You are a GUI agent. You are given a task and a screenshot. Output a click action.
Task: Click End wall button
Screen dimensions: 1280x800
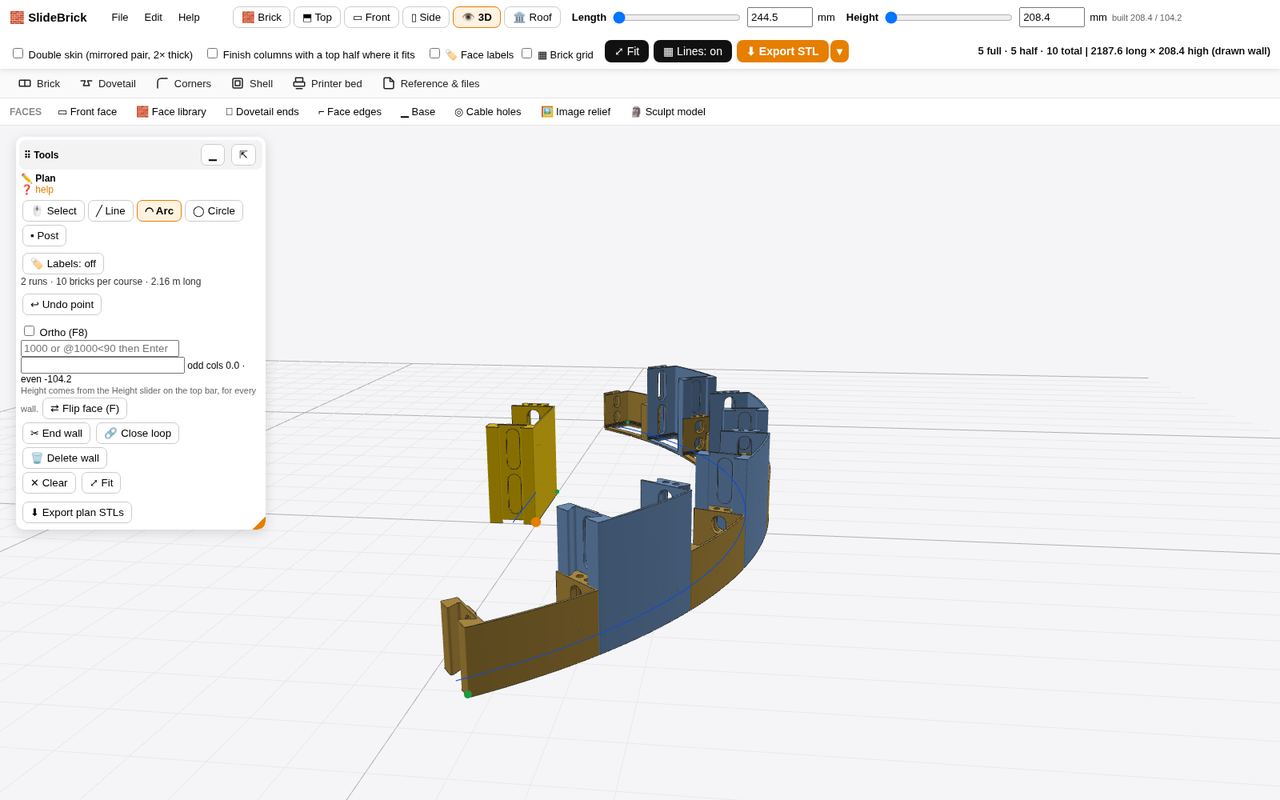56,433
